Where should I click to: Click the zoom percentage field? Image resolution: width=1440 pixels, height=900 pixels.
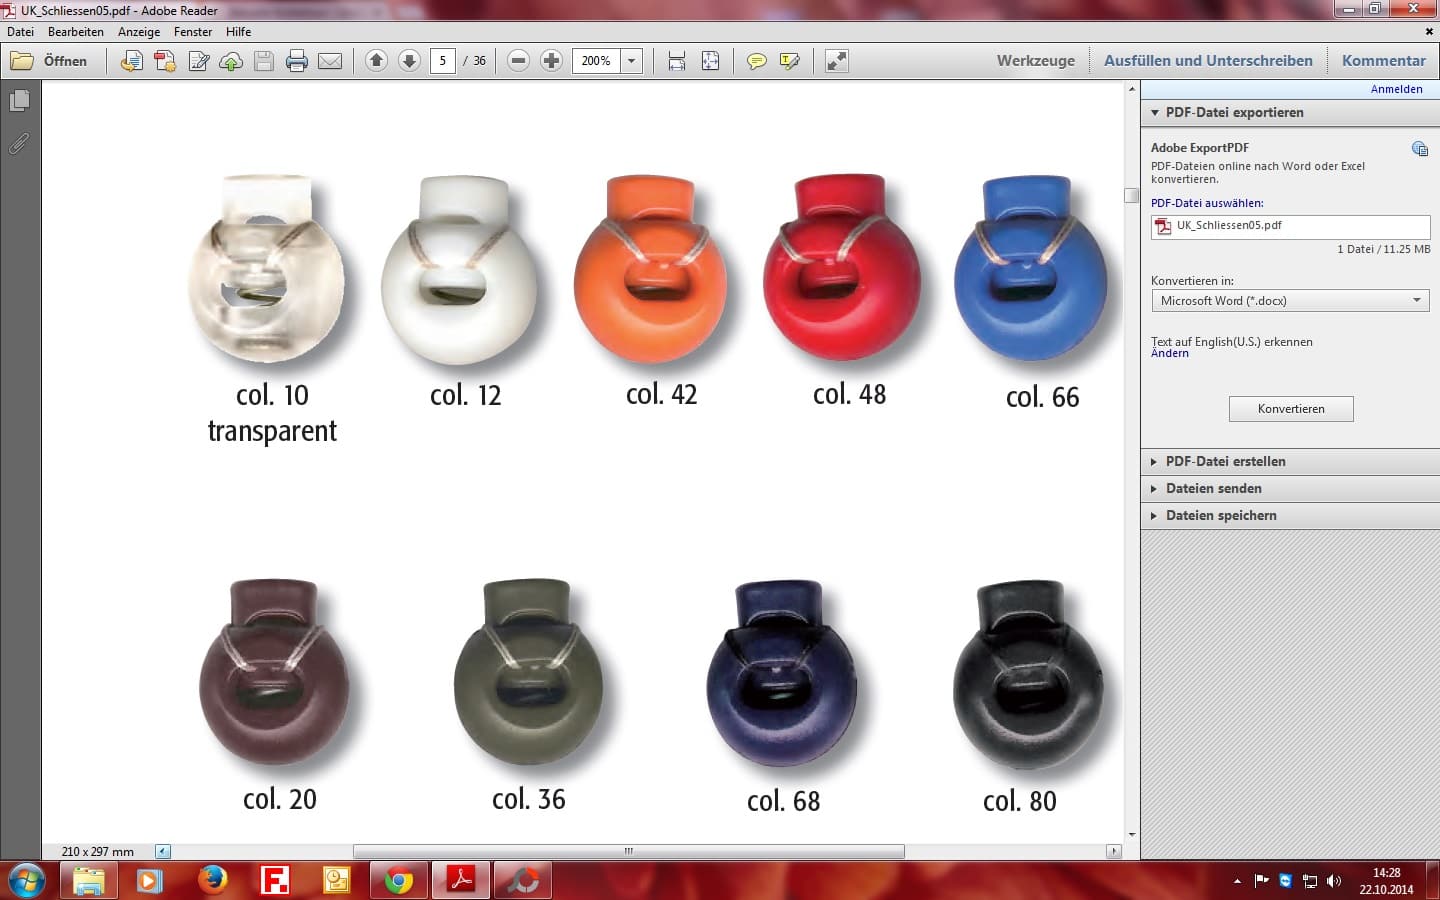point(597,61)
